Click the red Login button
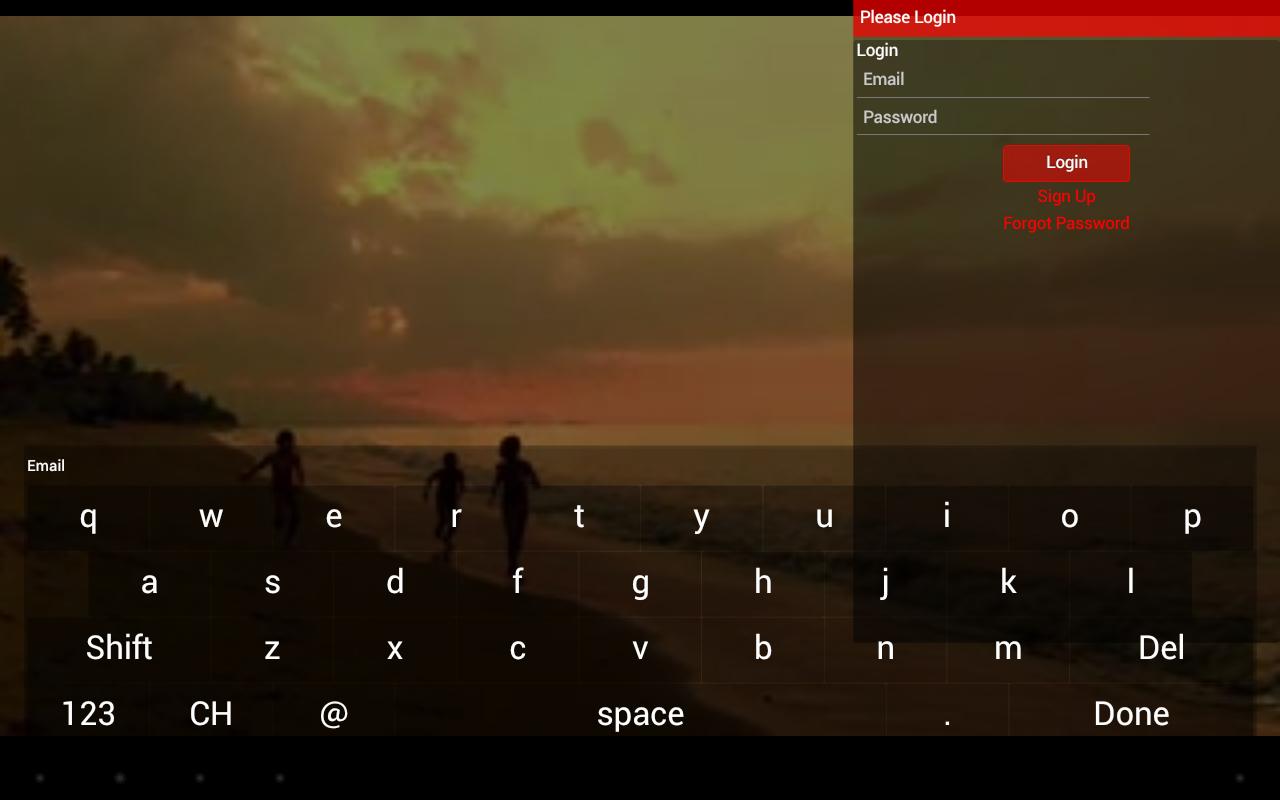The height and width of the screenshot is (800, 1280). [x=1066, y=163]
